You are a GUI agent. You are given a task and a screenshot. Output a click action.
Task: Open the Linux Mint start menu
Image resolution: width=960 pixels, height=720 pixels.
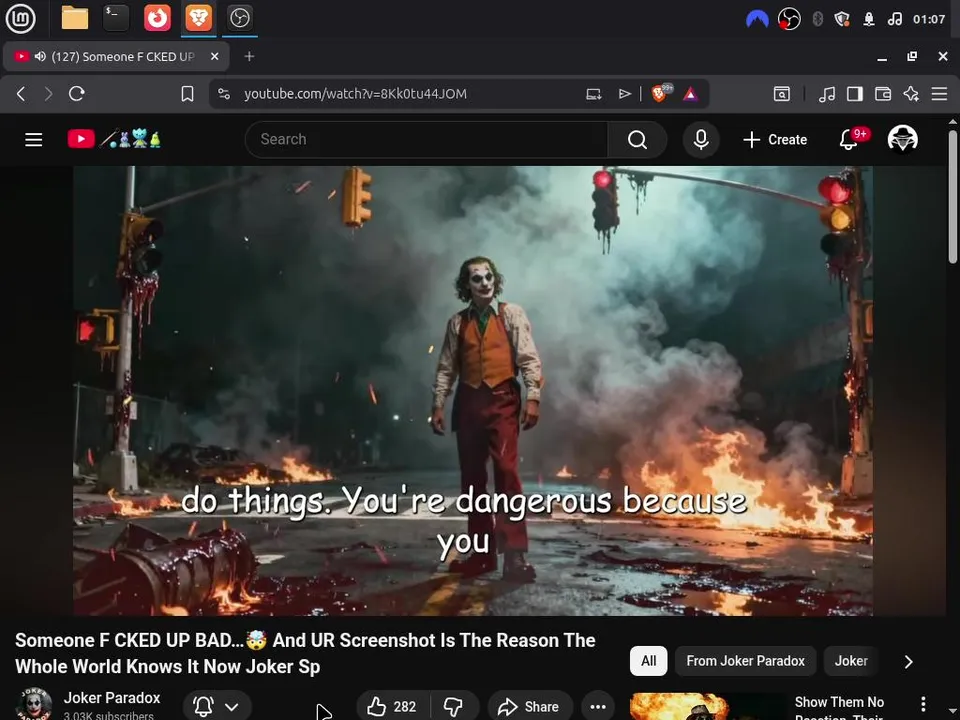pos(20,18)
